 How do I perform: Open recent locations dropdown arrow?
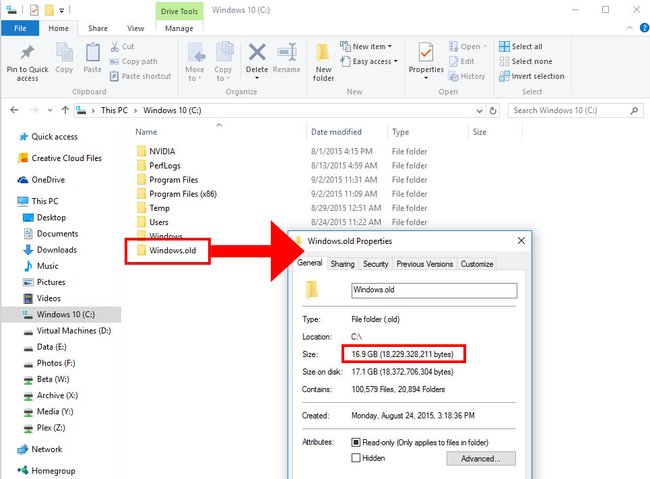point(50,110)
